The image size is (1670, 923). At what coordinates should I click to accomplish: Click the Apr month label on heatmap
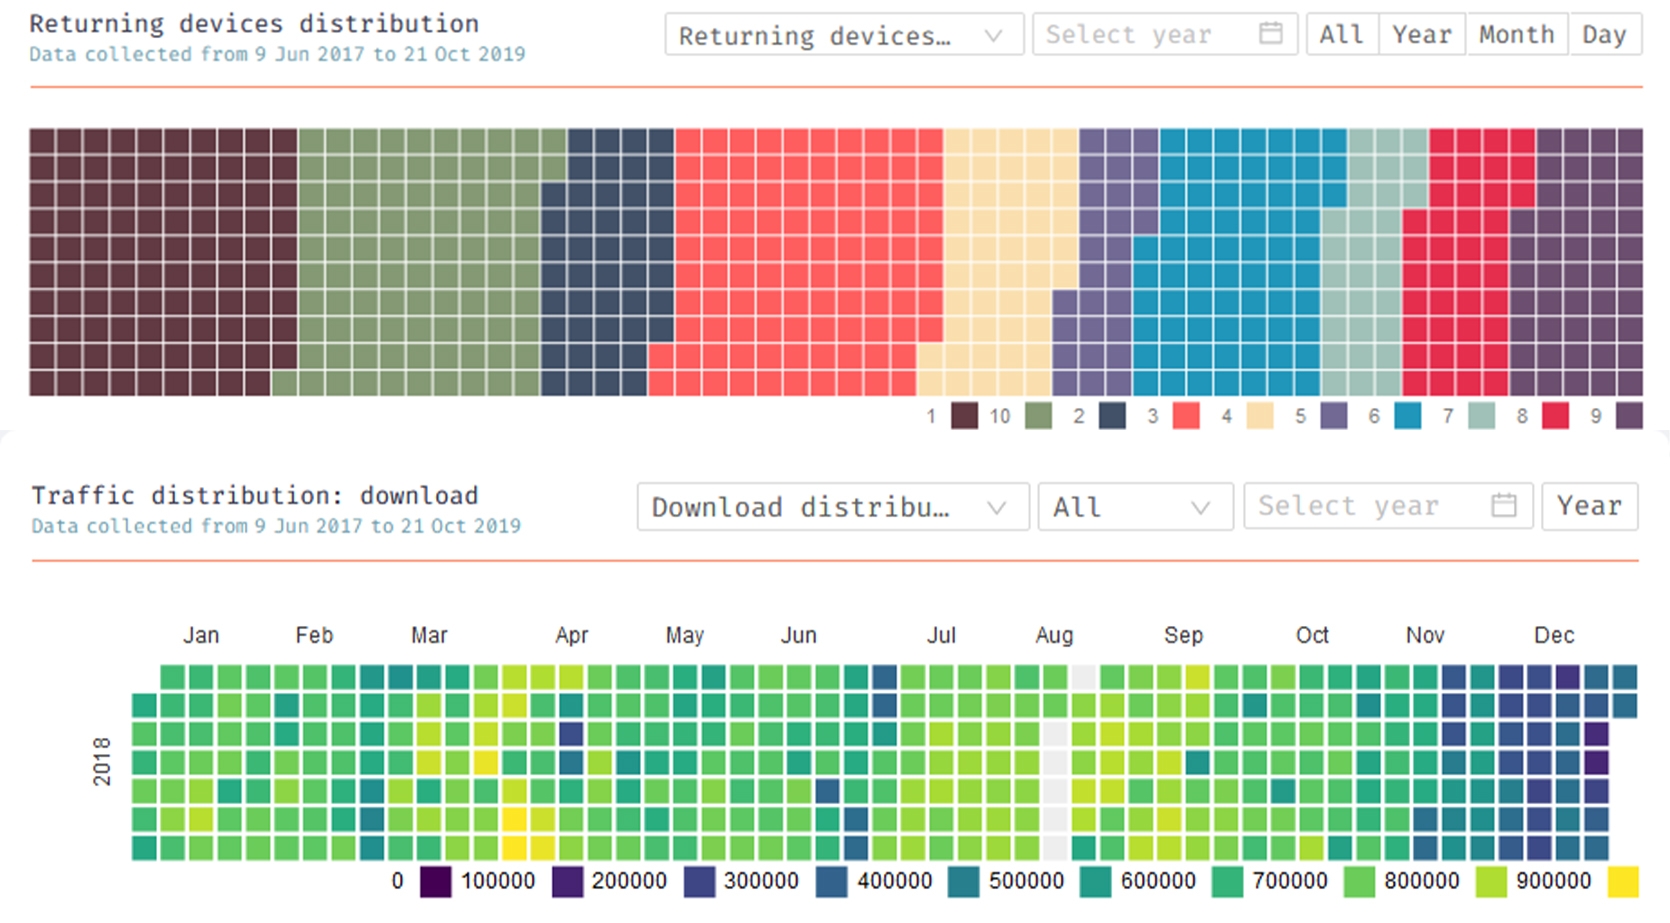click(572, 635)
